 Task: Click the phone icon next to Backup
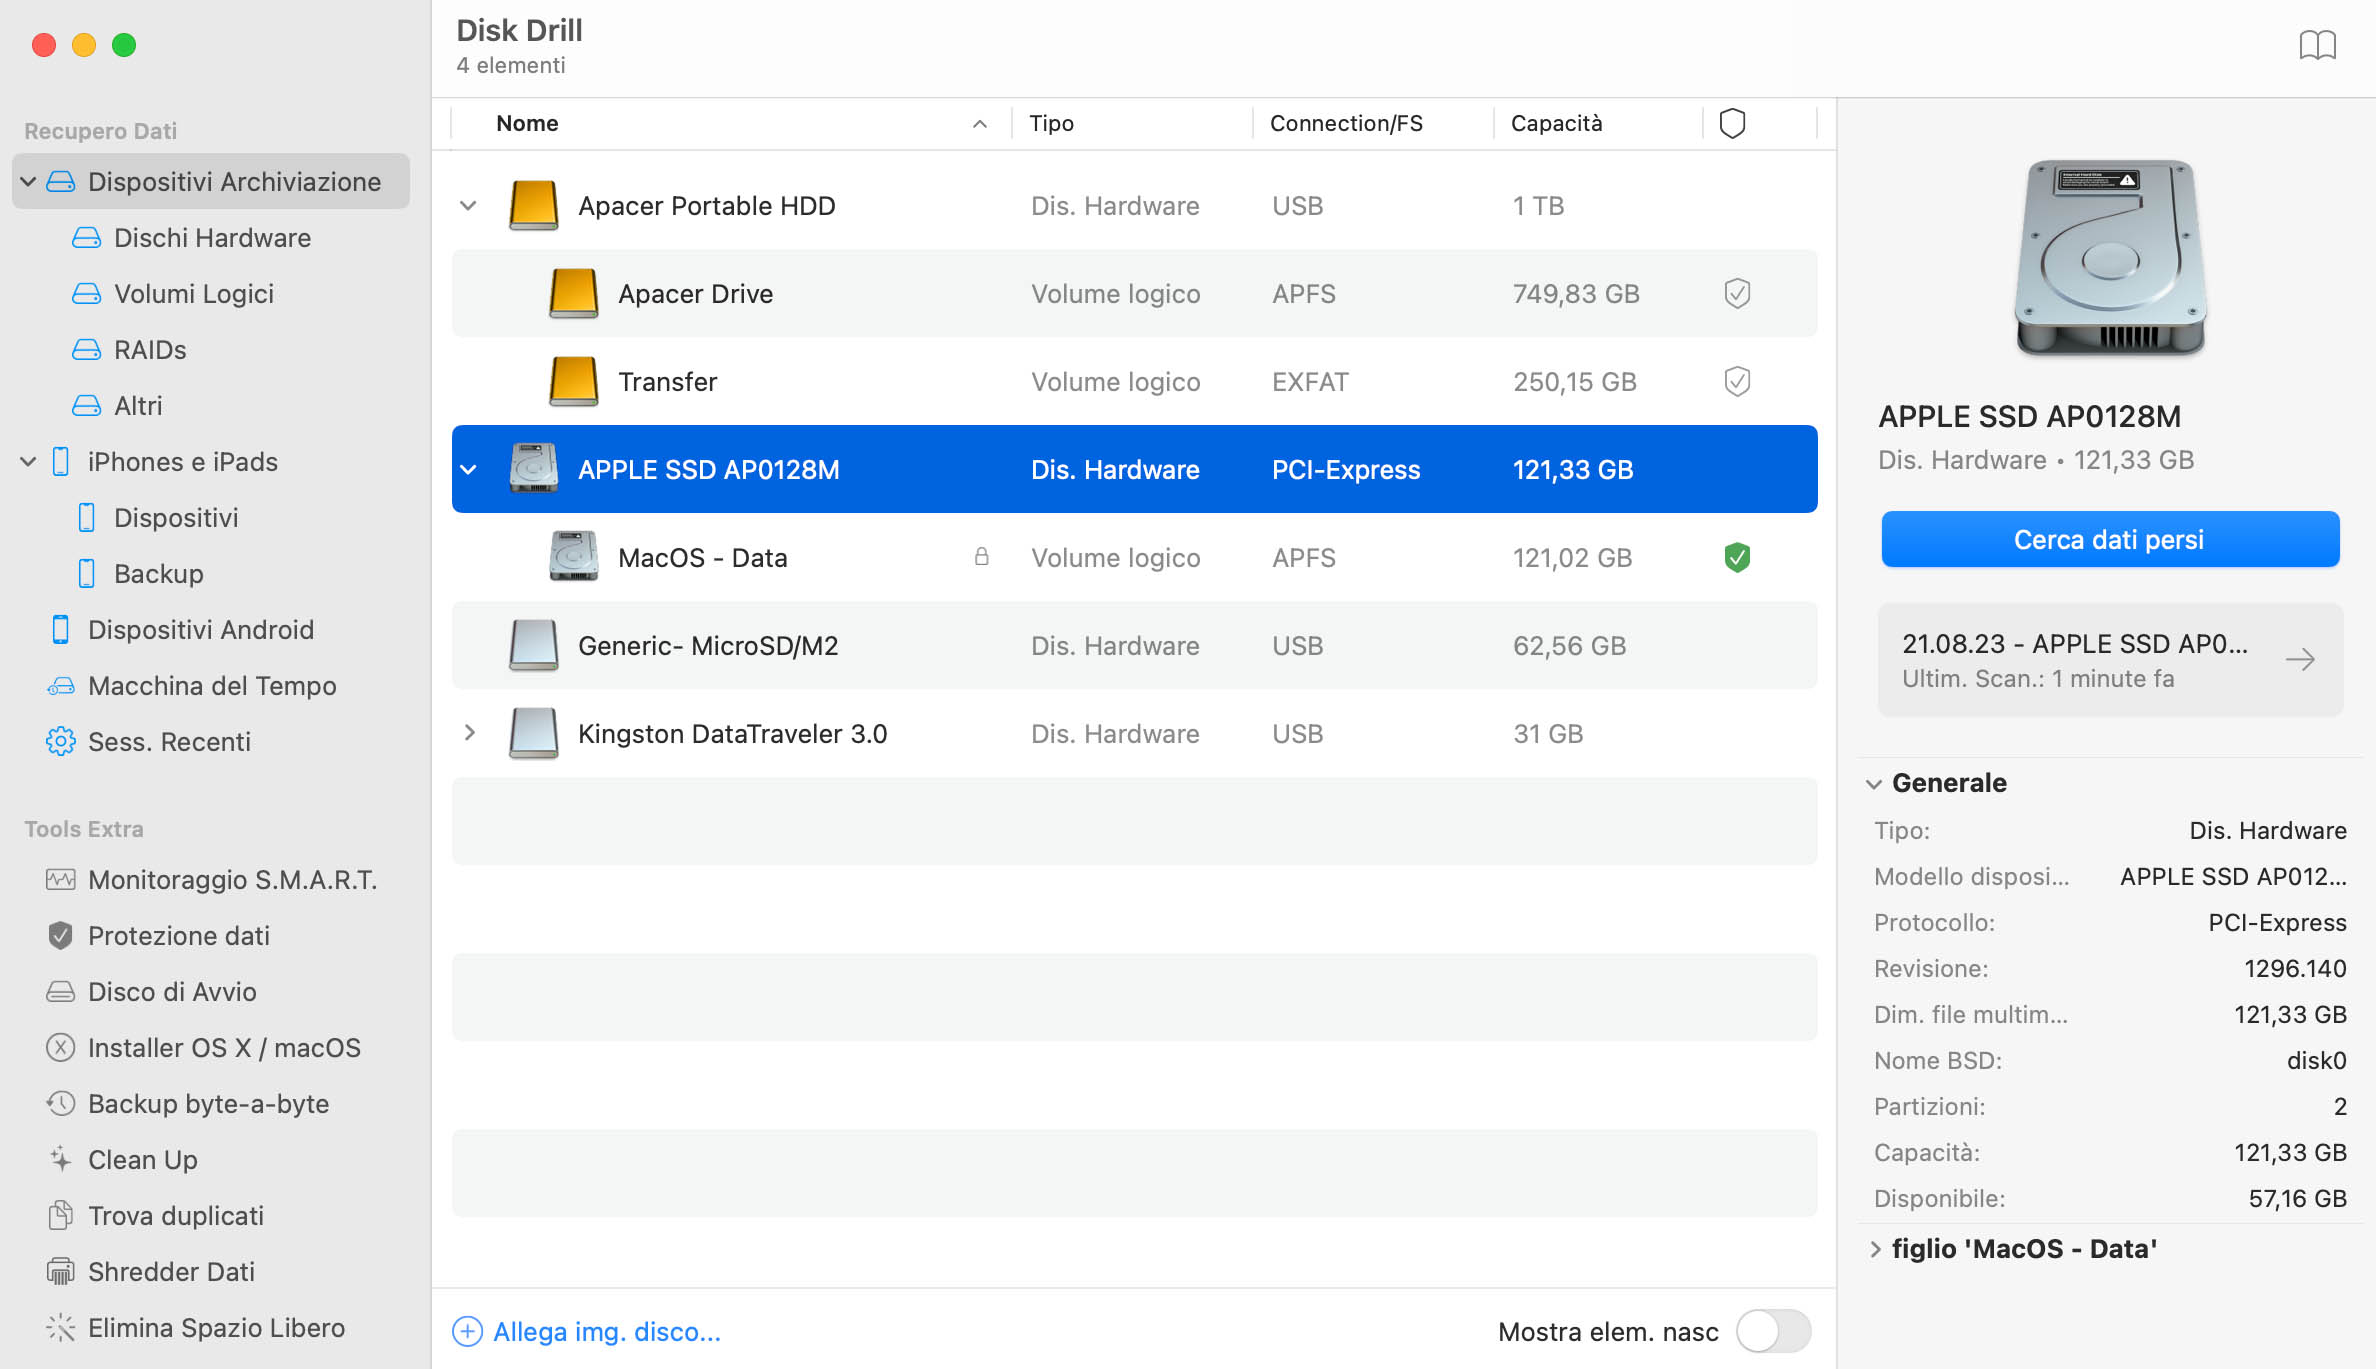[87, 573]
